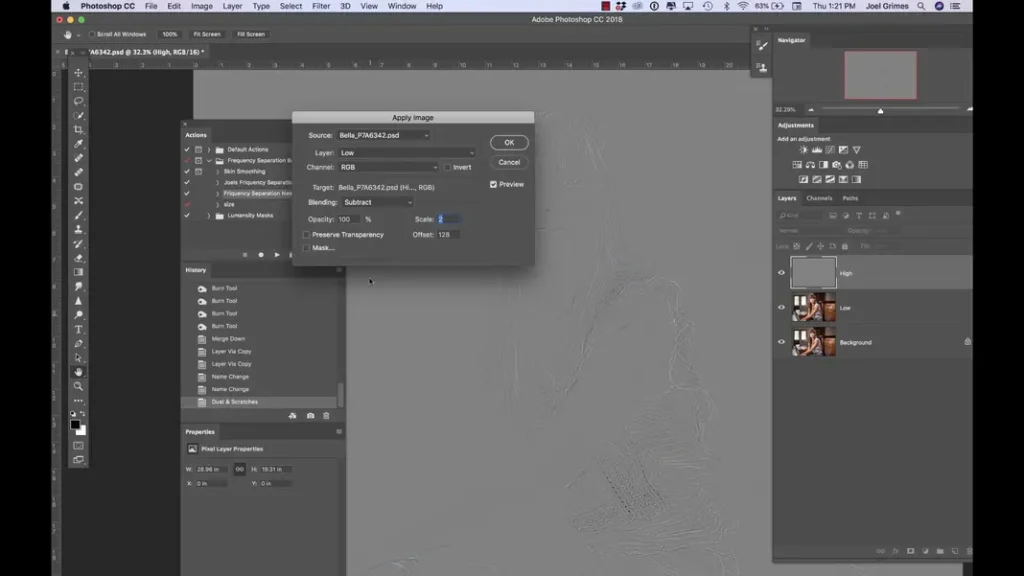
Task: Select the Hand tool in toolbar
Action: coord(78,372)
